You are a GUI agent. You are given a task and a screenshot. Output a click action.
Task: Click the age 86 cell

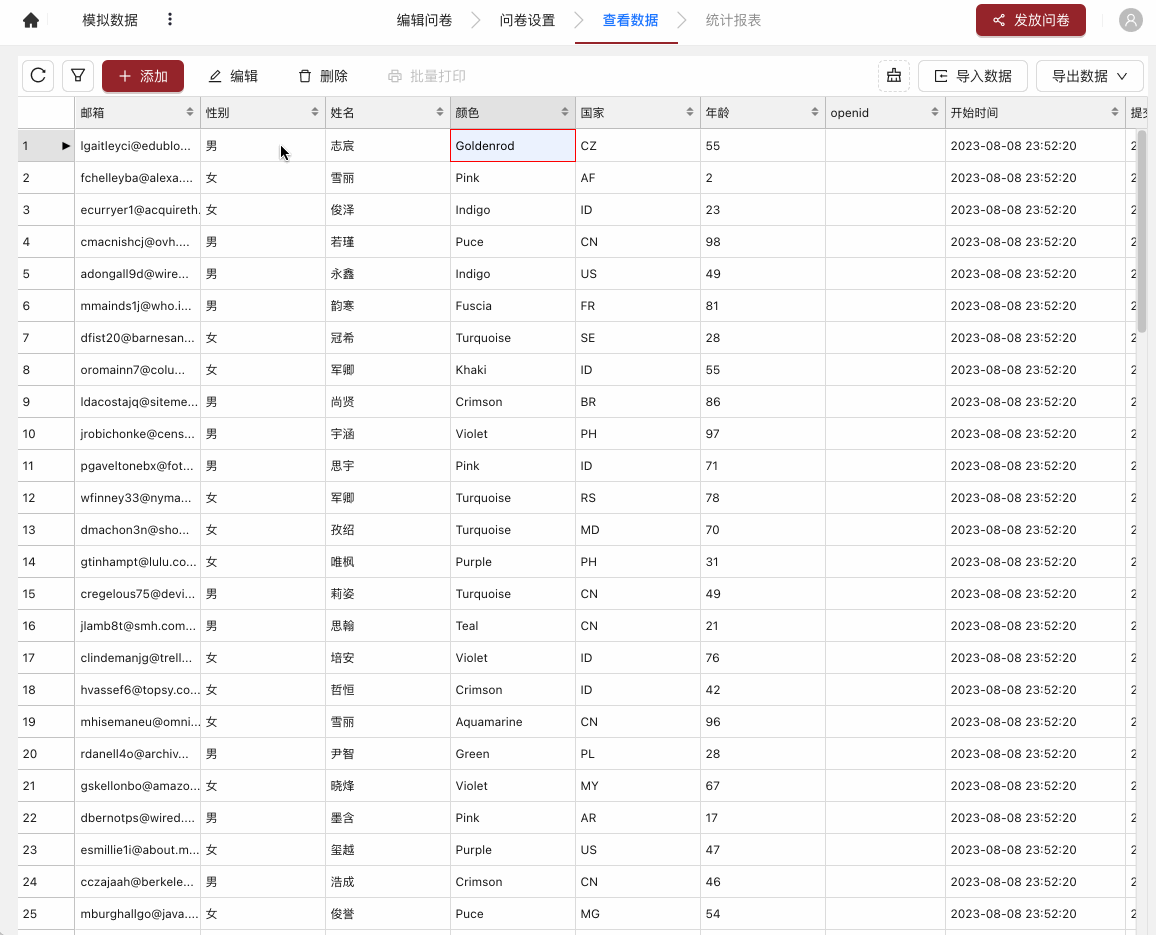click(x=762, y=402)
